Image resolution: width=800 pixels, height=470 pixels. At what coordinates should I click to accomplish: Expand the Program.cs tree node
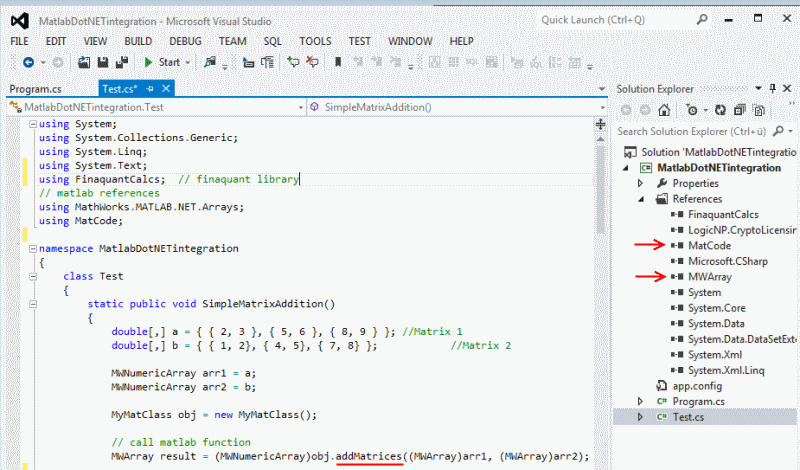[640, 402]
